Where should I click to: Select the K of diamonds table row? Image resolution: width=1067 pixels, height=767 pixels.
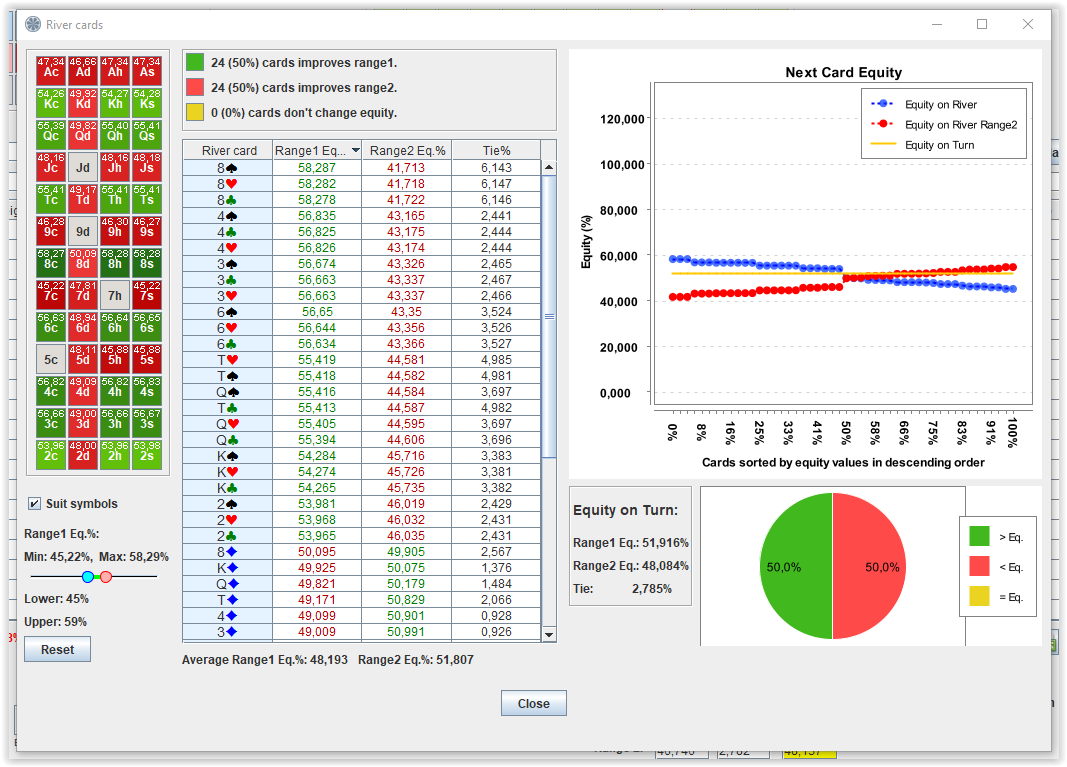pos(362,568)
